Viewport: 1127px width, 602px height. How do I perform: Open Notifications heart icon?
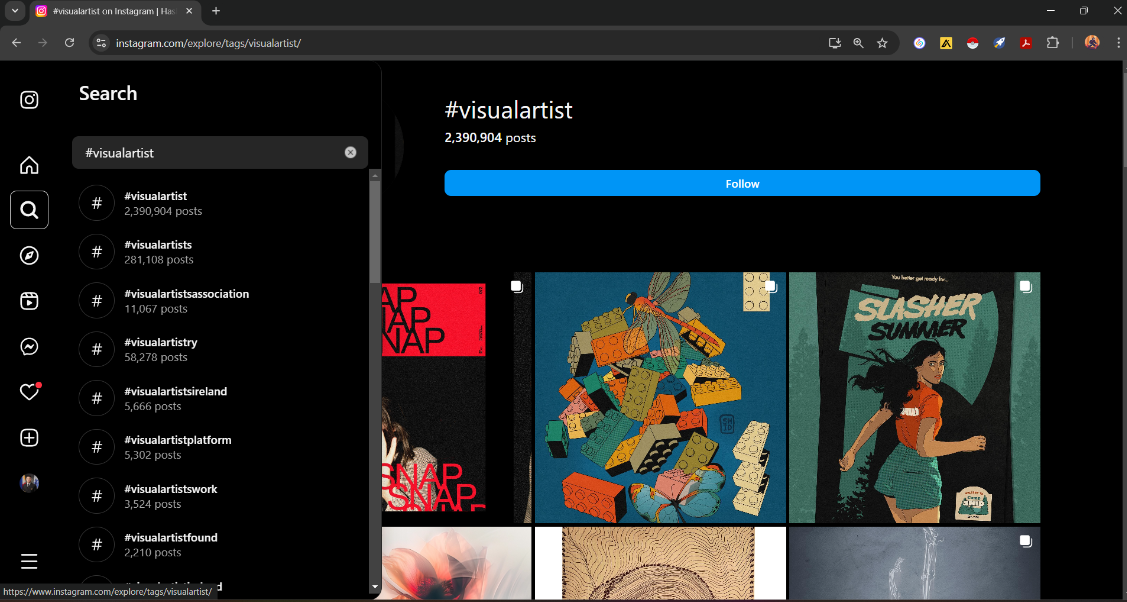point(30,392)
